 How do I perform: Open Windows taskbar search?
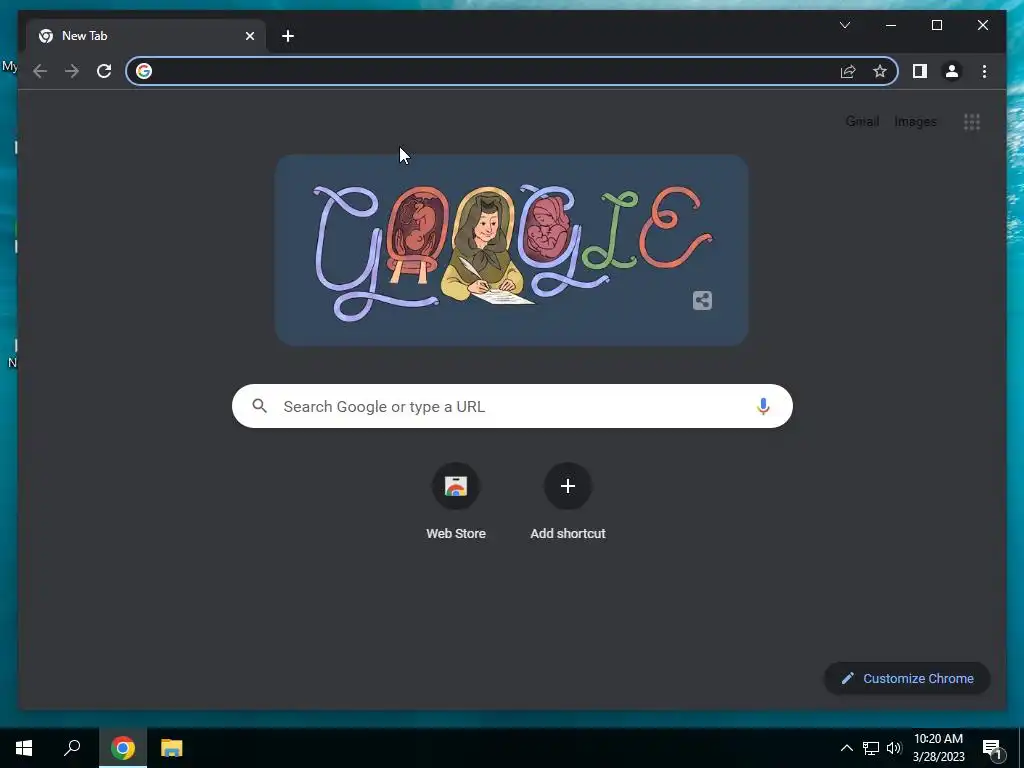72,748
